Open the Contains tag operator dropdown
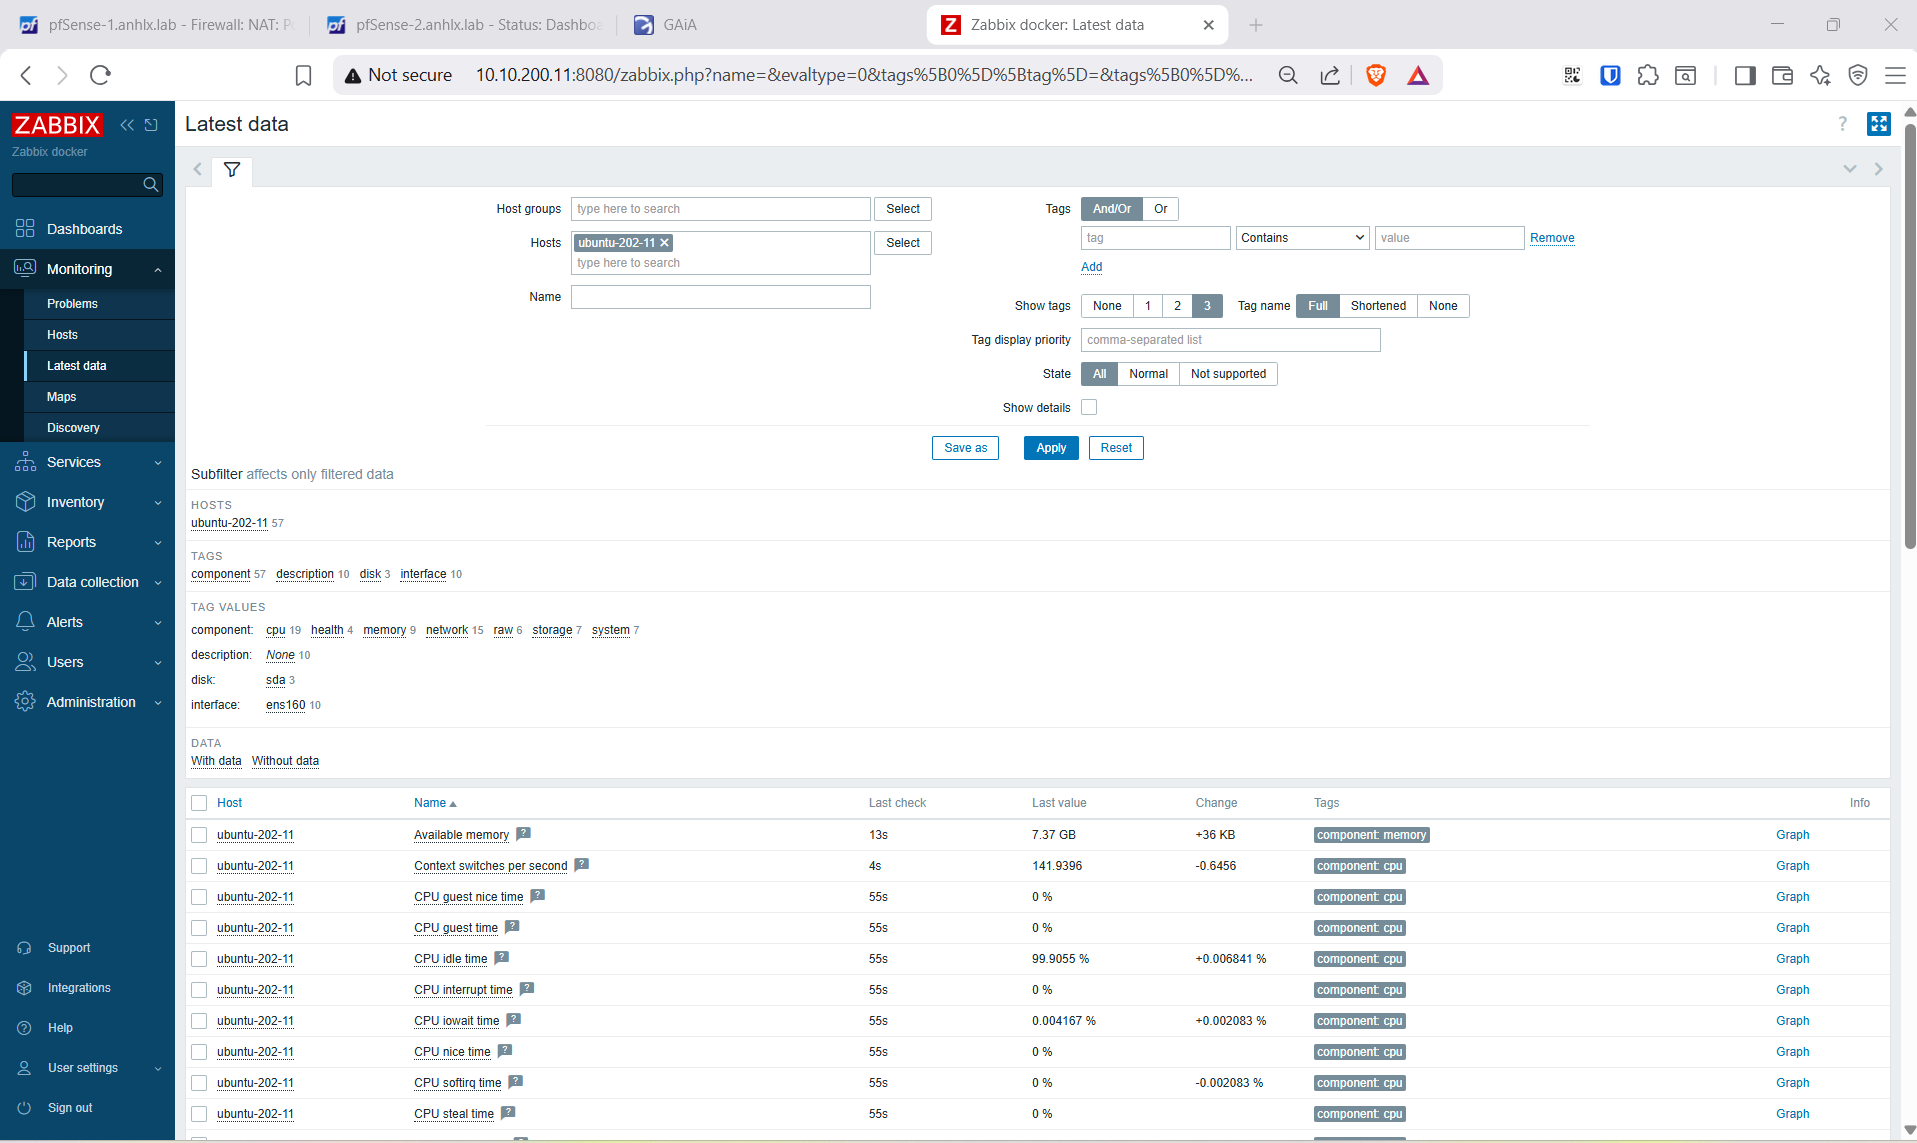Image resolution: width=1917 pixels, height=1143 pixels. 1302,238
